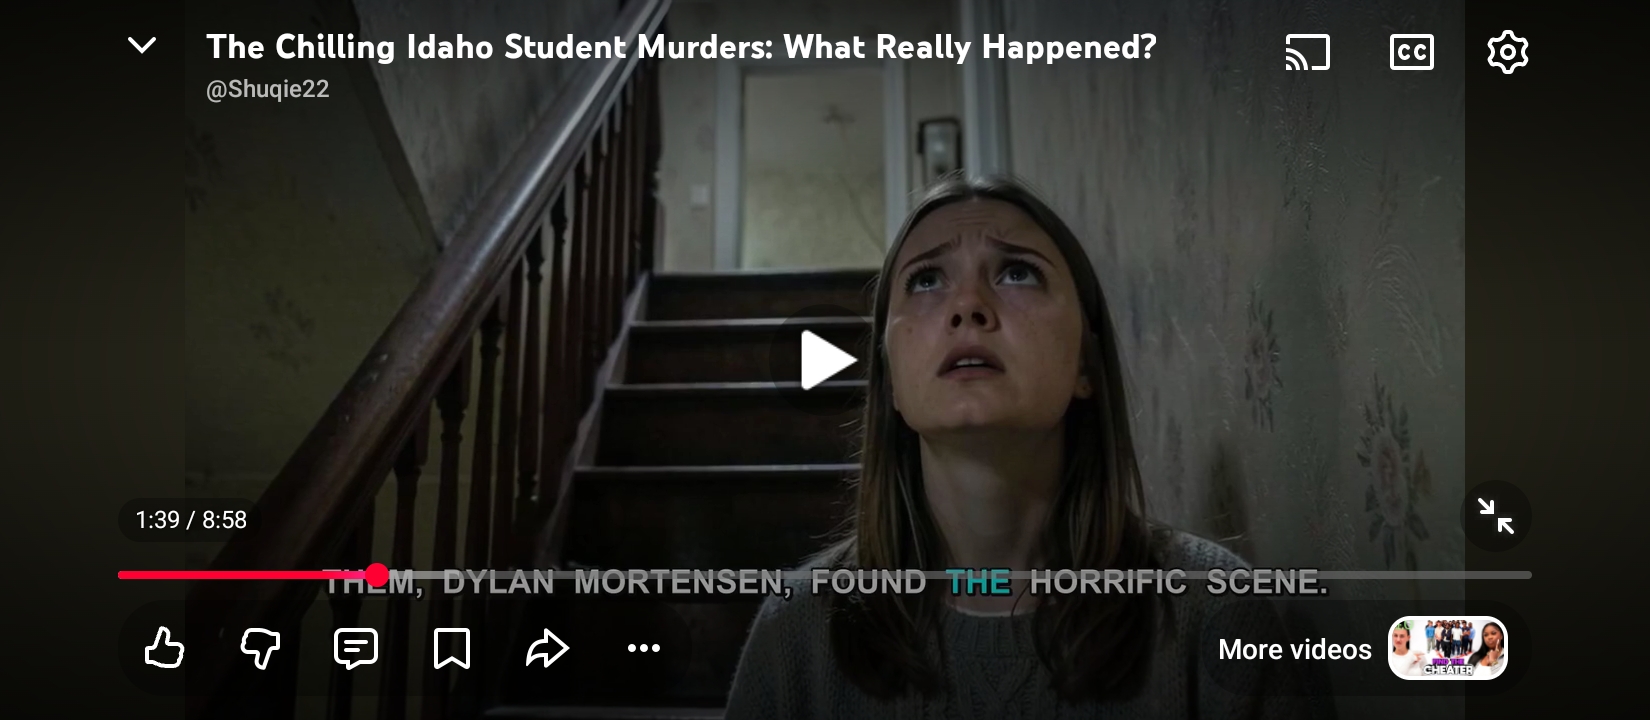
Task: Share the video with arrow icon
Action: [547, 648]
